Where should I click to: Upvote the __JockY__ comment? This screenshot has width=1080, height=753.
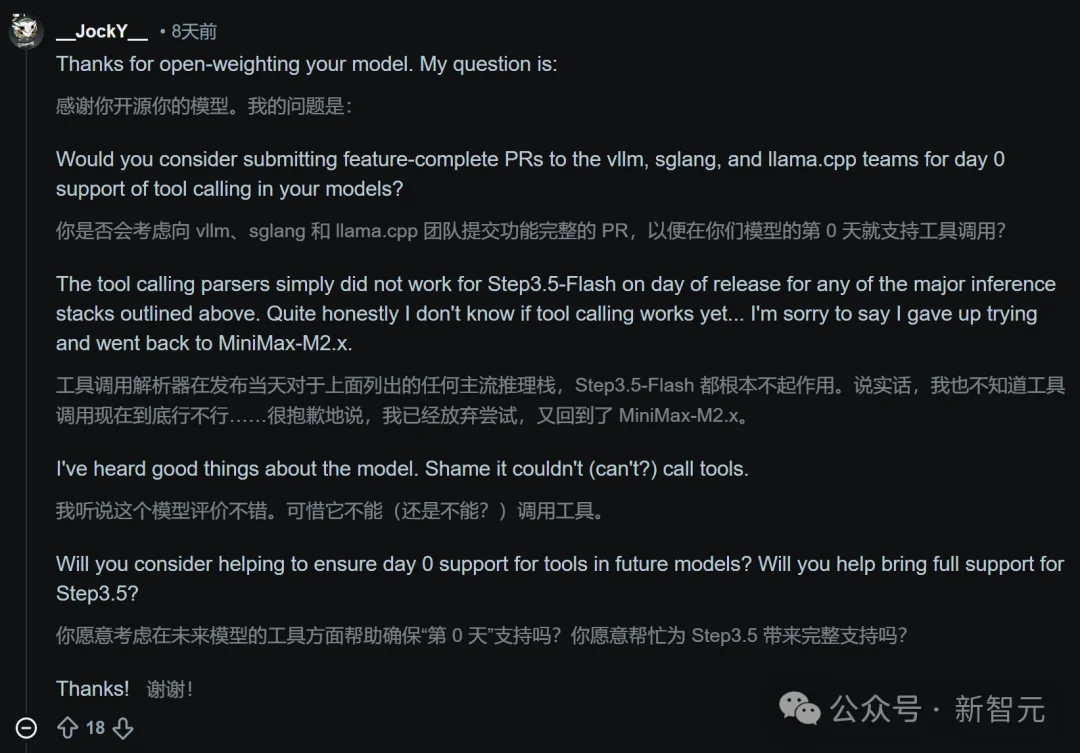(x=67, y=728)
